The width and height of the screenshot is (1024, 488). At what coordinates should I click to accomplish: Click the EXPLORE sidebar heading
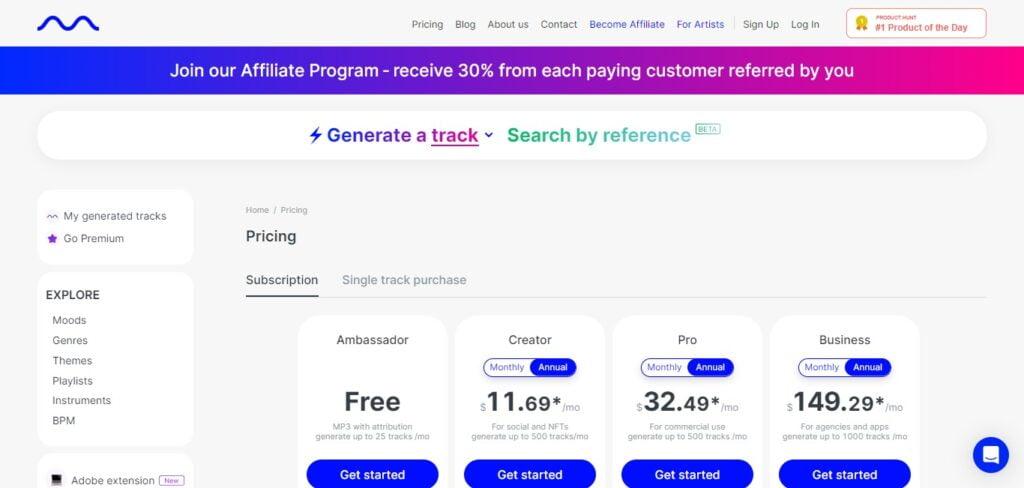[x=72, y=295]
